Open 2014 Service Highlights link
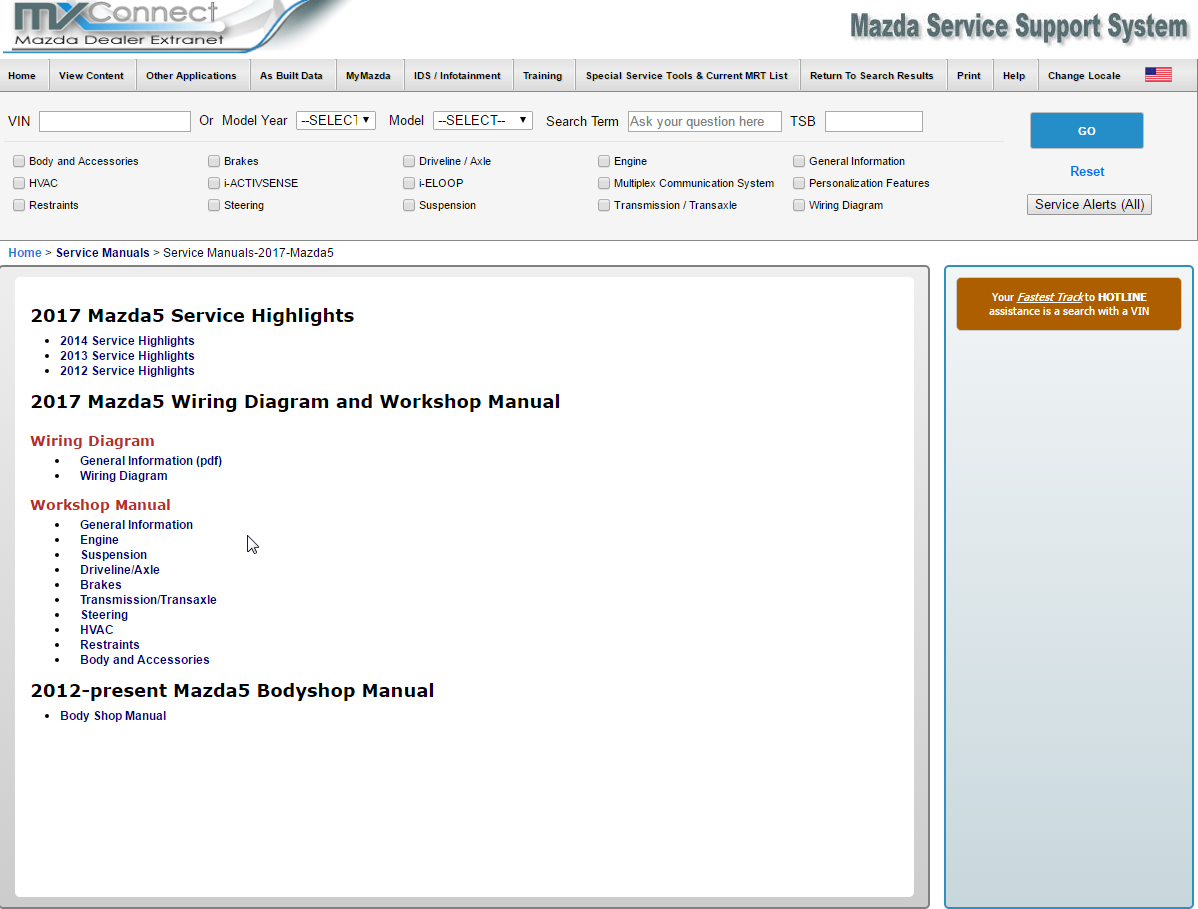This screenshot has height=909, width=1198. [x=127, y=341]
